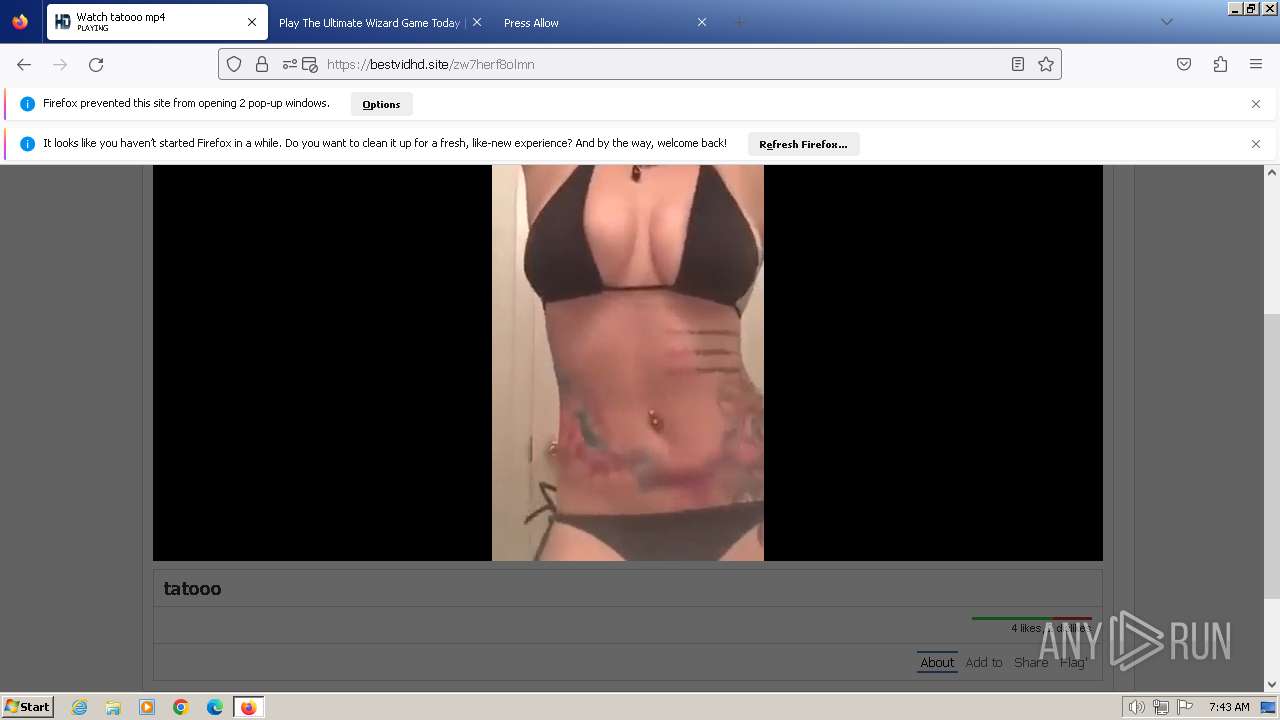The width and height of the screenshot is (1280, 720).
Task: Bookmark this page with star icon
Action: [x=1046, y=64]
